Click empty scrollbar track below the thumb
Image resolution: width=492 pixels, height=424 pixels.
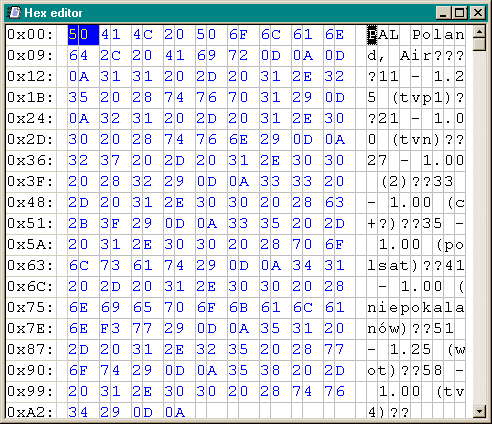coord(479,227)
